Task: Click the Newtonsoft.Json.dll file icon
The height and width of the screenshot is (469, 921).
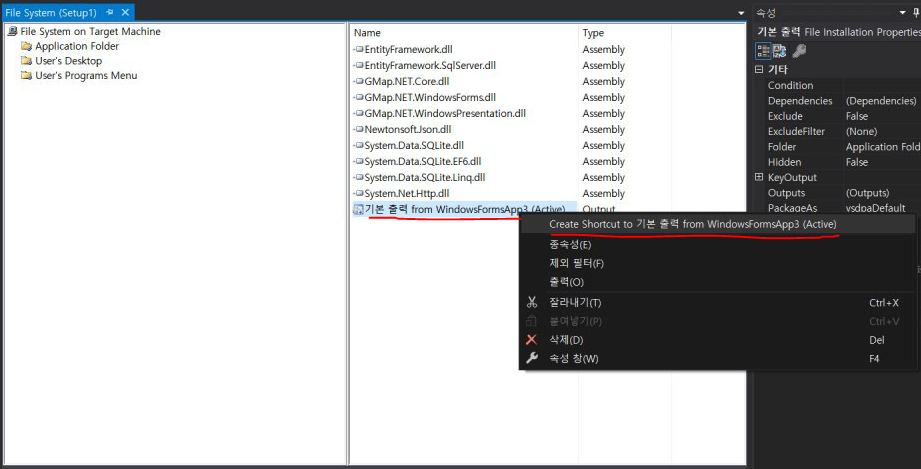Action: point(358,129)
